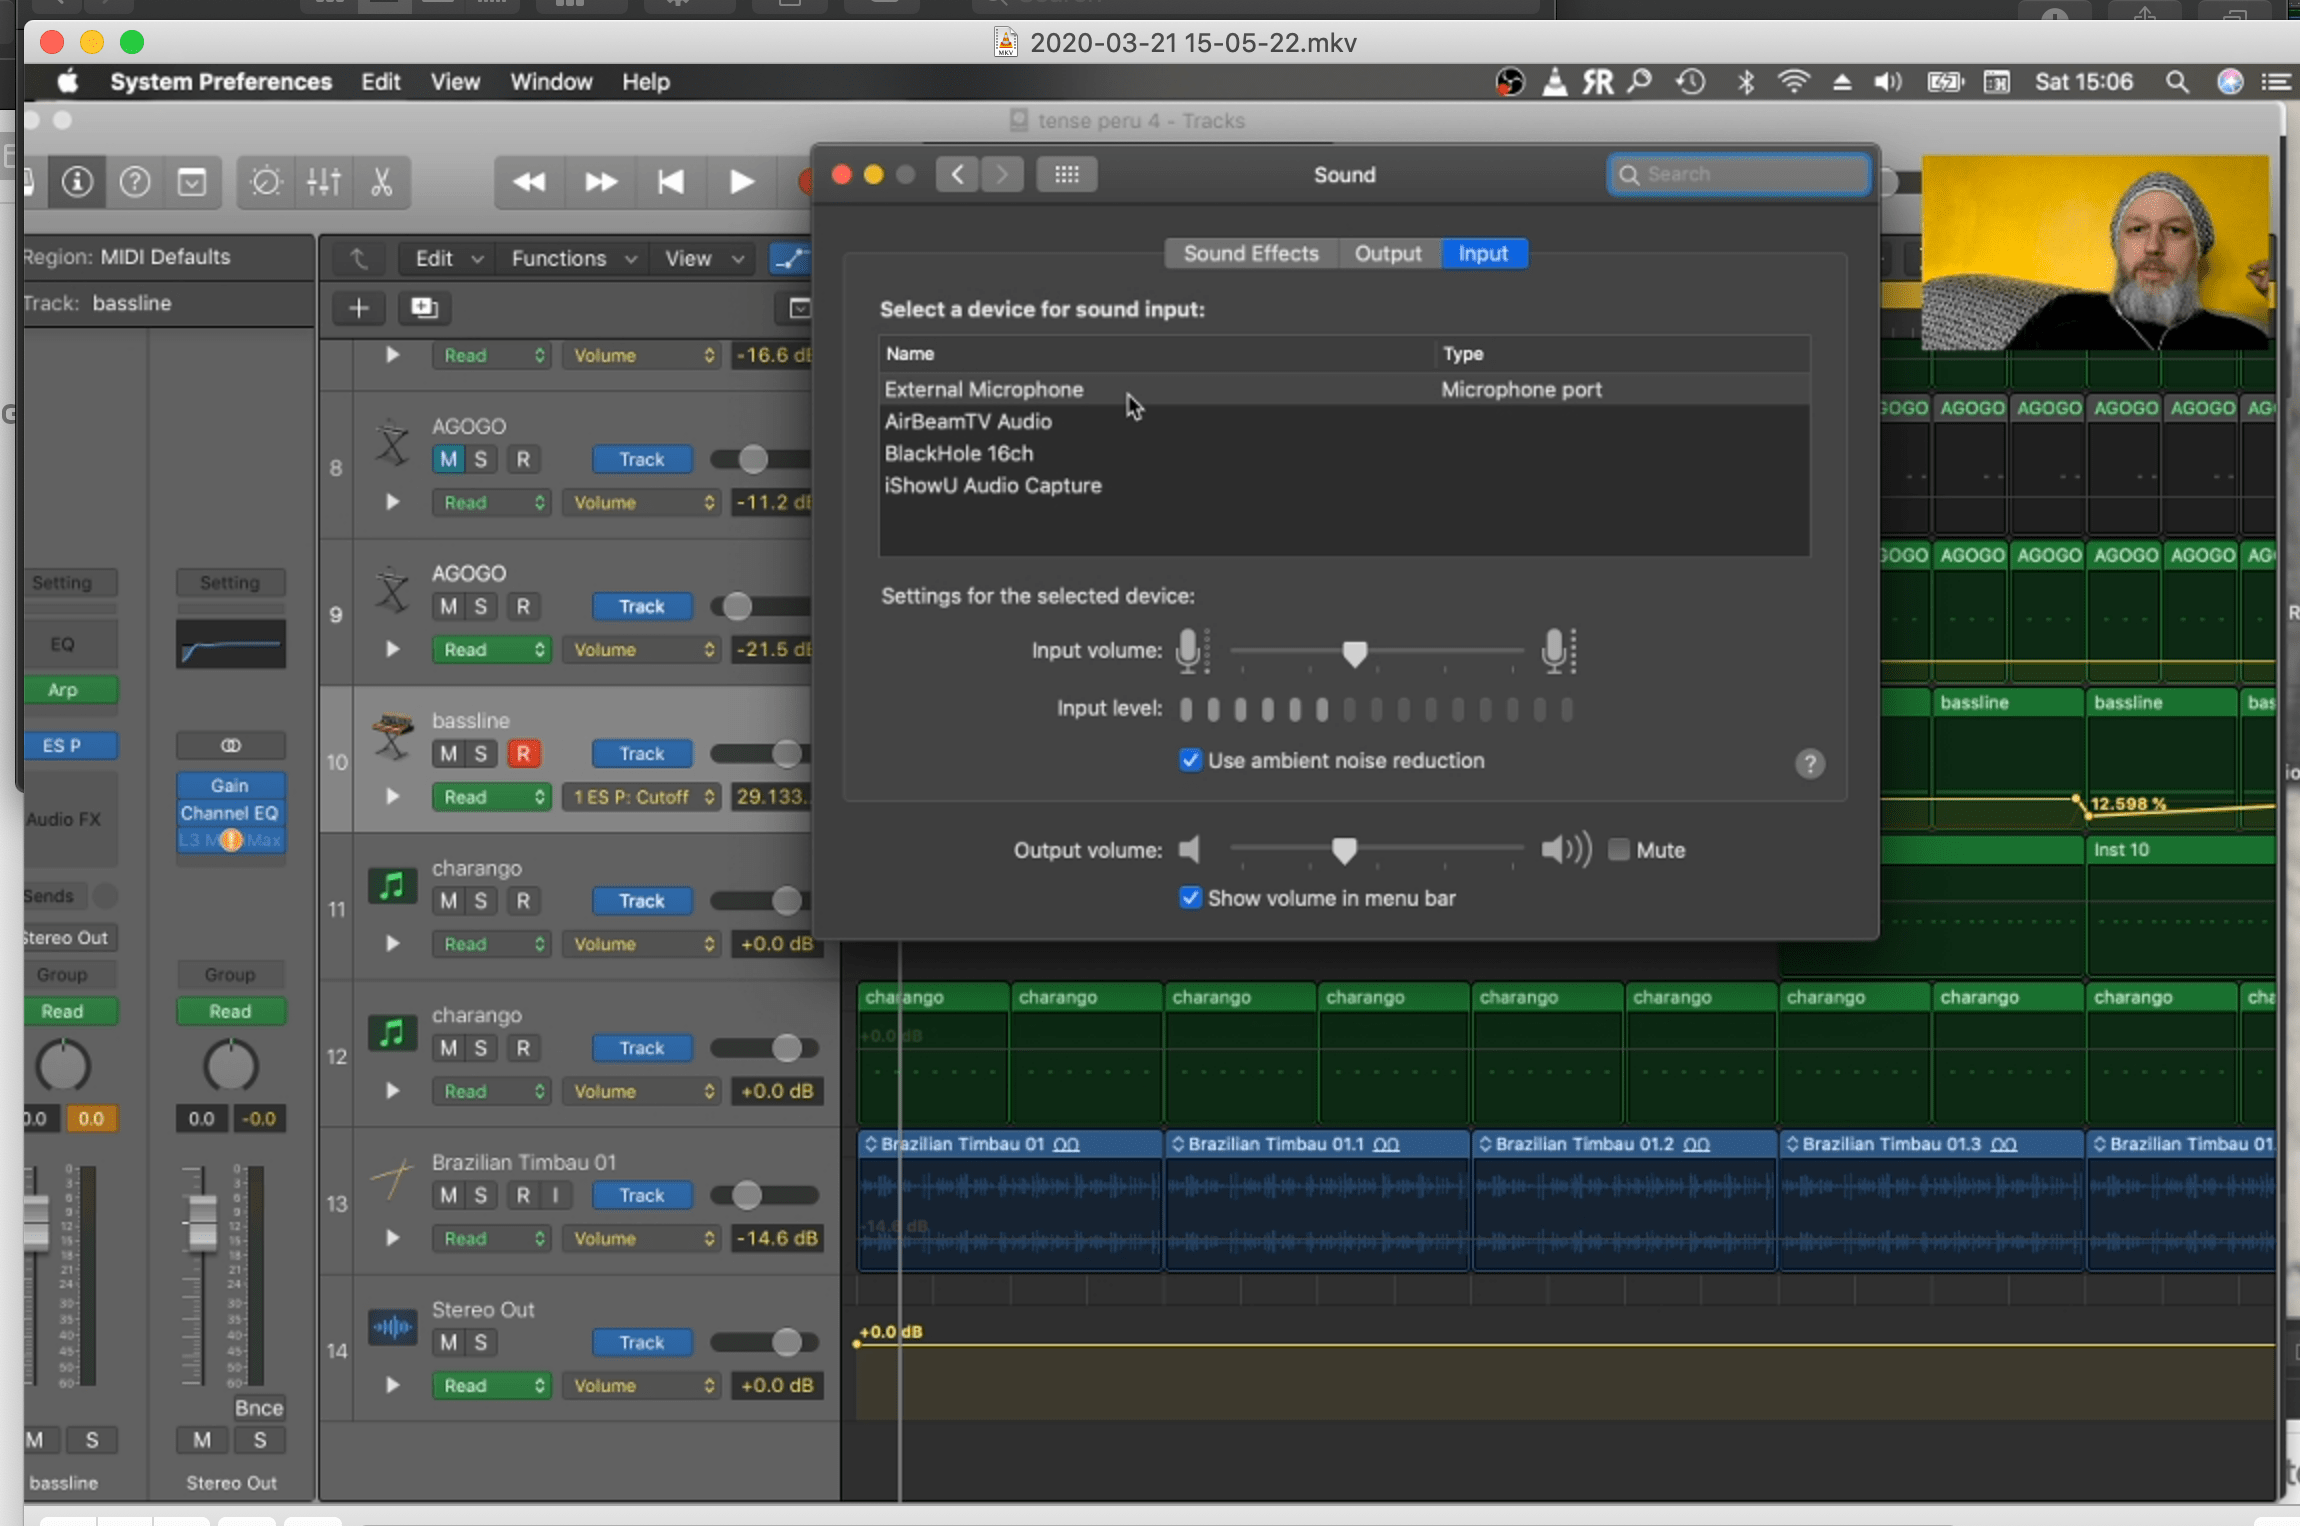Uncheck Show volume in menu bar

[x=1190, y=898]
